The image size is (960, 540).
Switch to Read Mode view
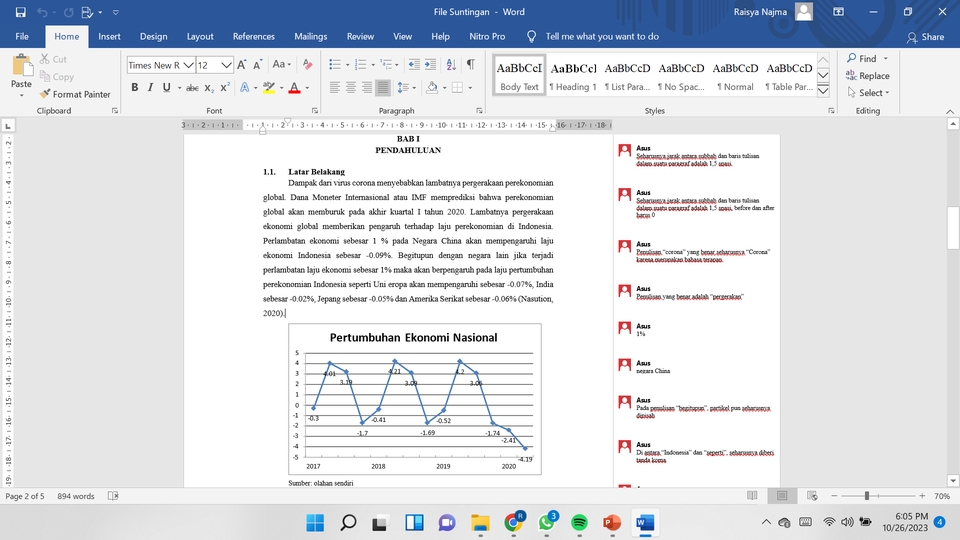752,496
